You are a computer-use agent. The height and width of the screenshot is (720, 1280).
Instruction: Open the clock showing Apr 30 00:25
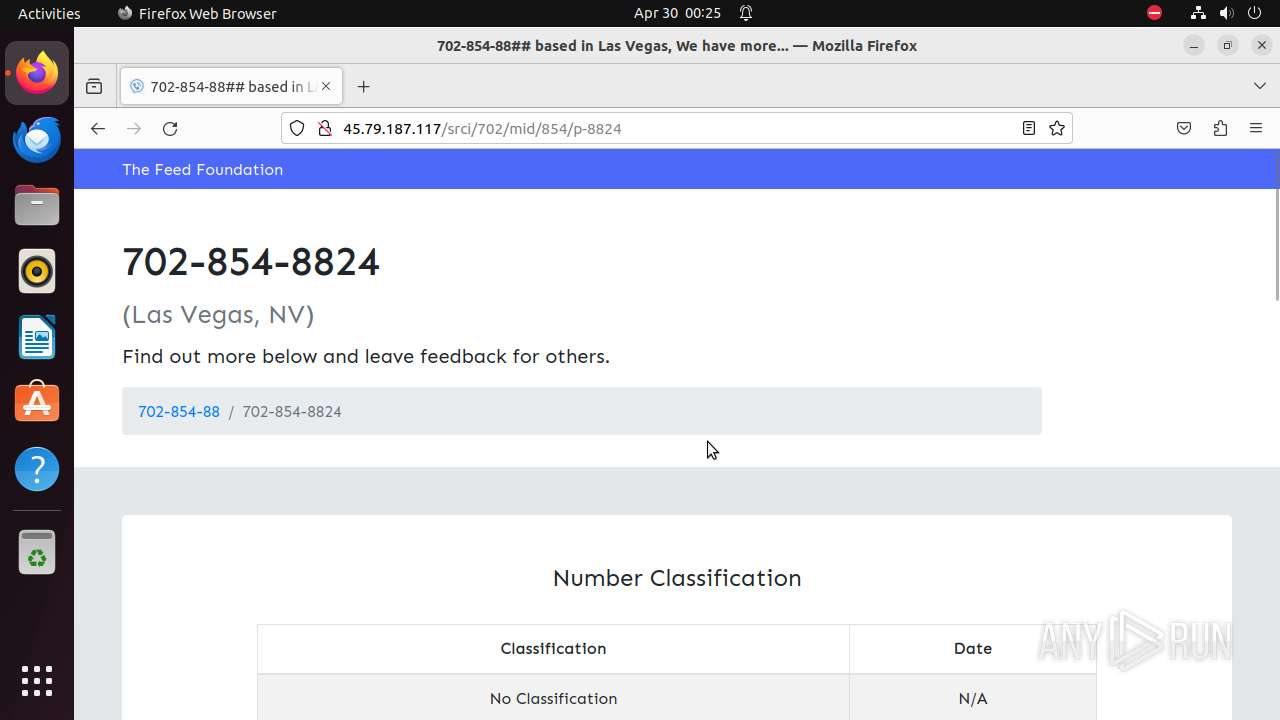tap(677, 13)
